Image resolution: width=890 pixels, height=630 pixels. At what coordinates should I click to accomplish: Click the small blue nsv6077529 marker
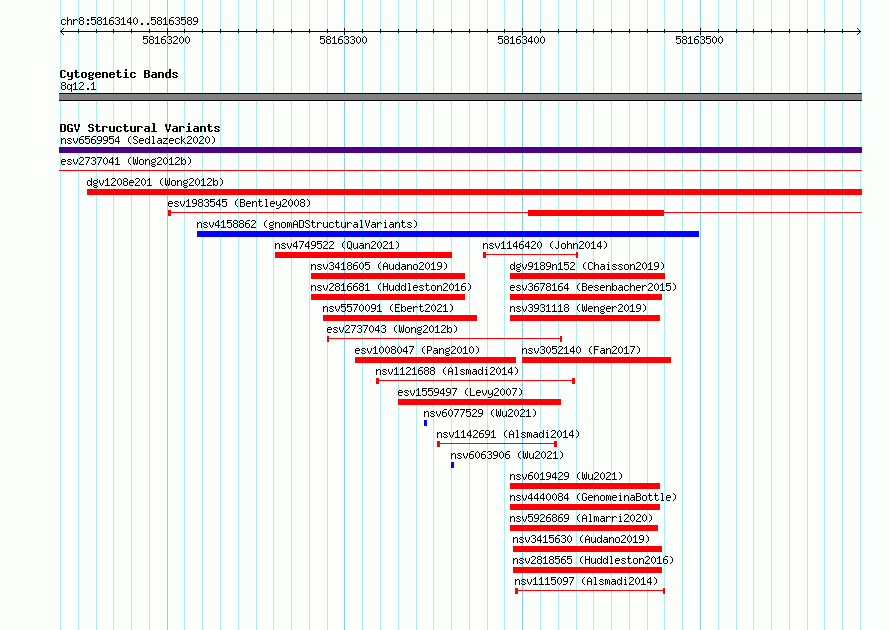click(x=426, y=423)
